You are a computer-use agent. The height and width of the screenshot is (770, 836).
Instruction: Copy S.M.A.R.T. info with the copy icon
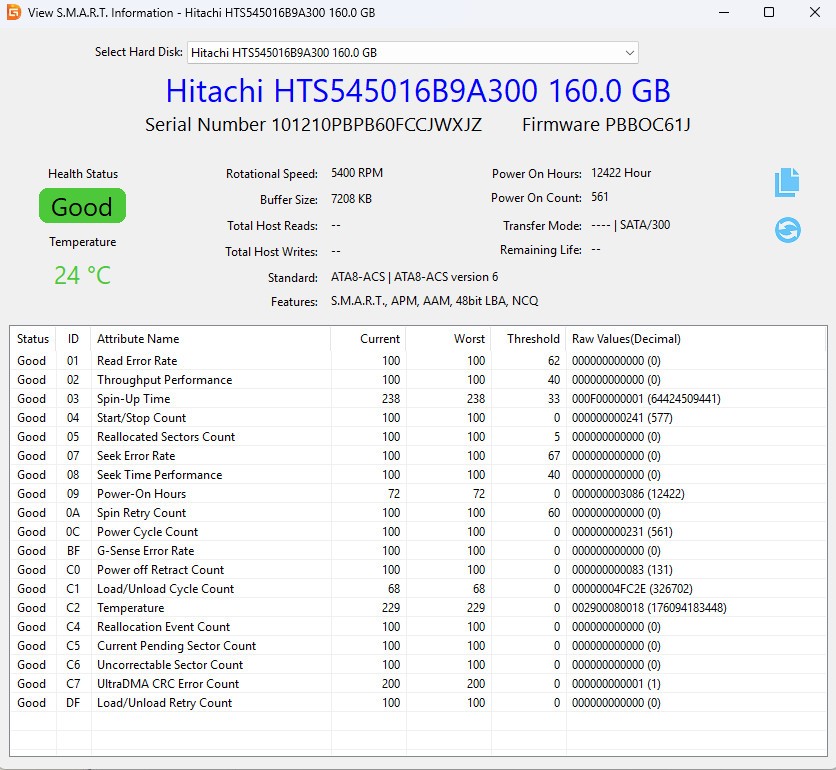pos(787,182)
